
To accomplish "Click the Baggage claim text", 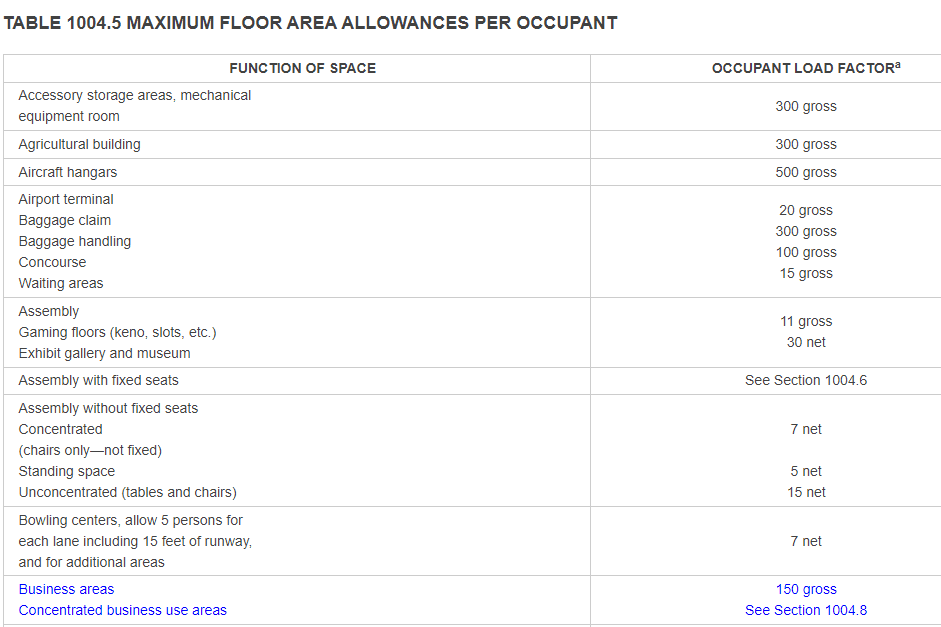I will point(64,220).
